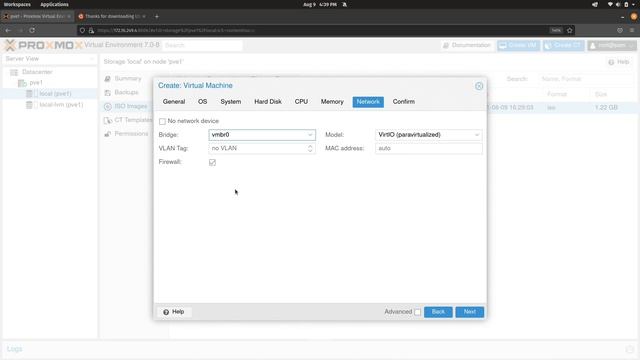Open the ISO Images panel entry
The height and width of the screenshot is (360, 640).
point(130,106)
